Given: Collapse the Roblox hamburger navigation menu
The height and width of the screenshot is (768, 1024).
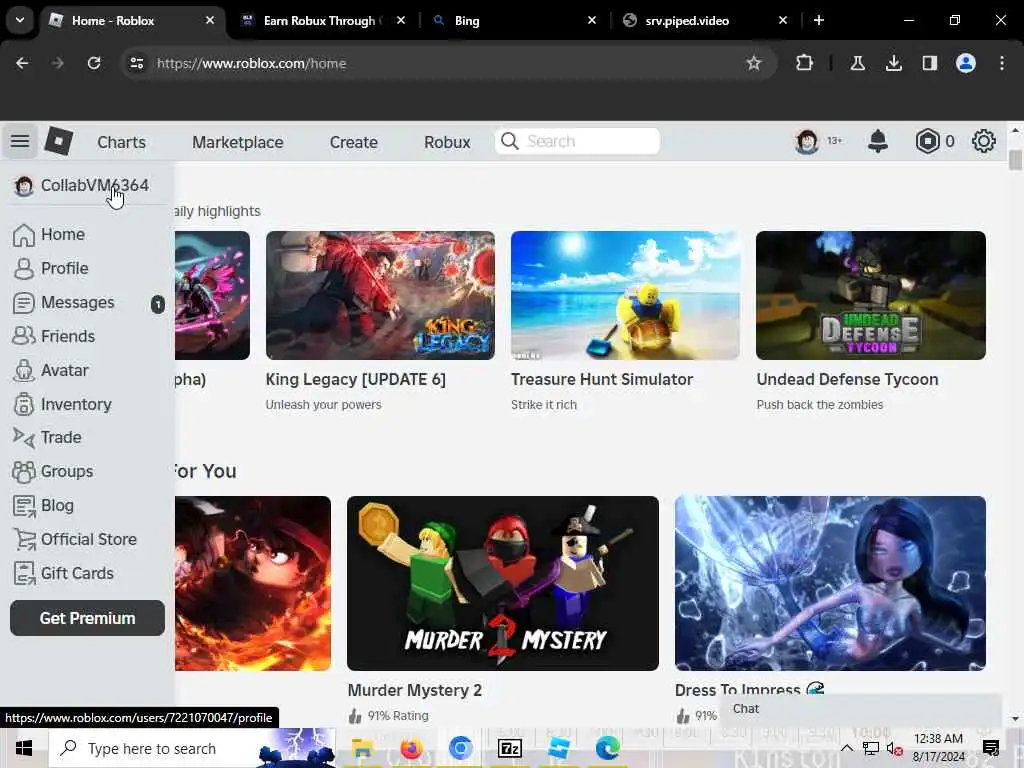Looking at the screenshot, I should [x=20, y=141].
